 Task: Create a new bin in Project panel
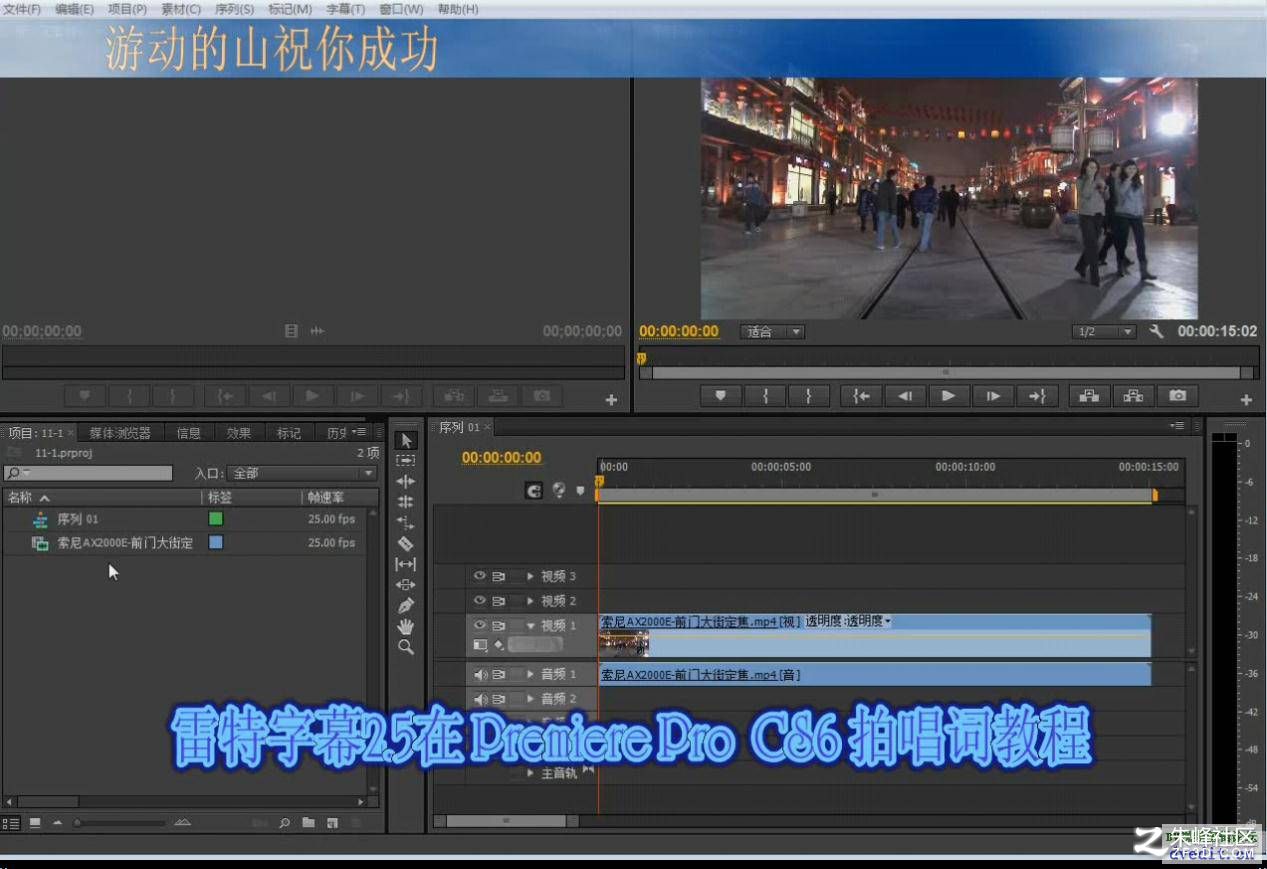[308, 823]
